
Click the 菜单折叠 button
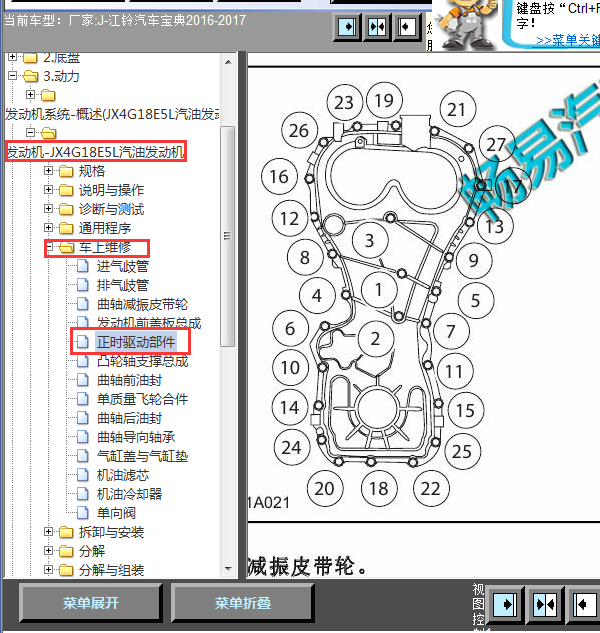pos(243,603)
